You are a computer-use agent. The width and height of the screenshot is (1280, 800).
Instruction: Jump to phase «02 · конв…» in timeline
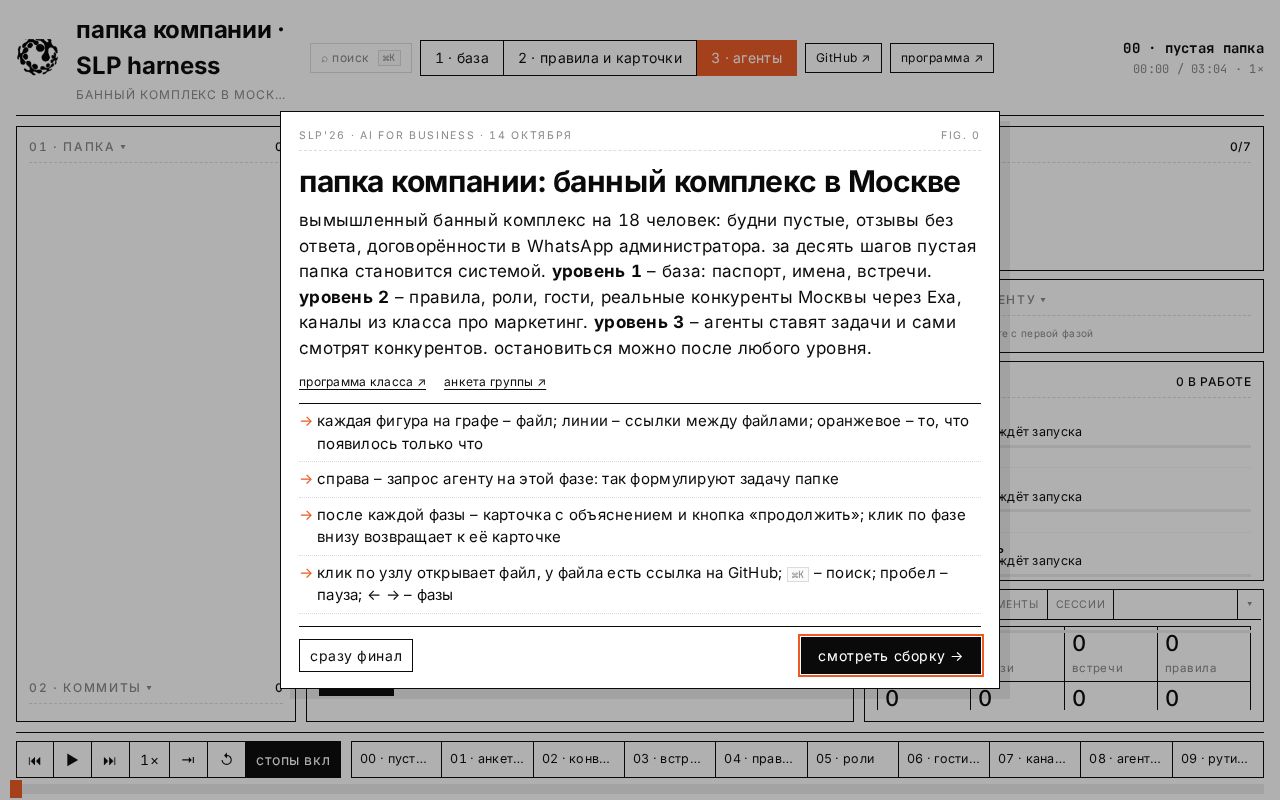click(x=579, y=759)
